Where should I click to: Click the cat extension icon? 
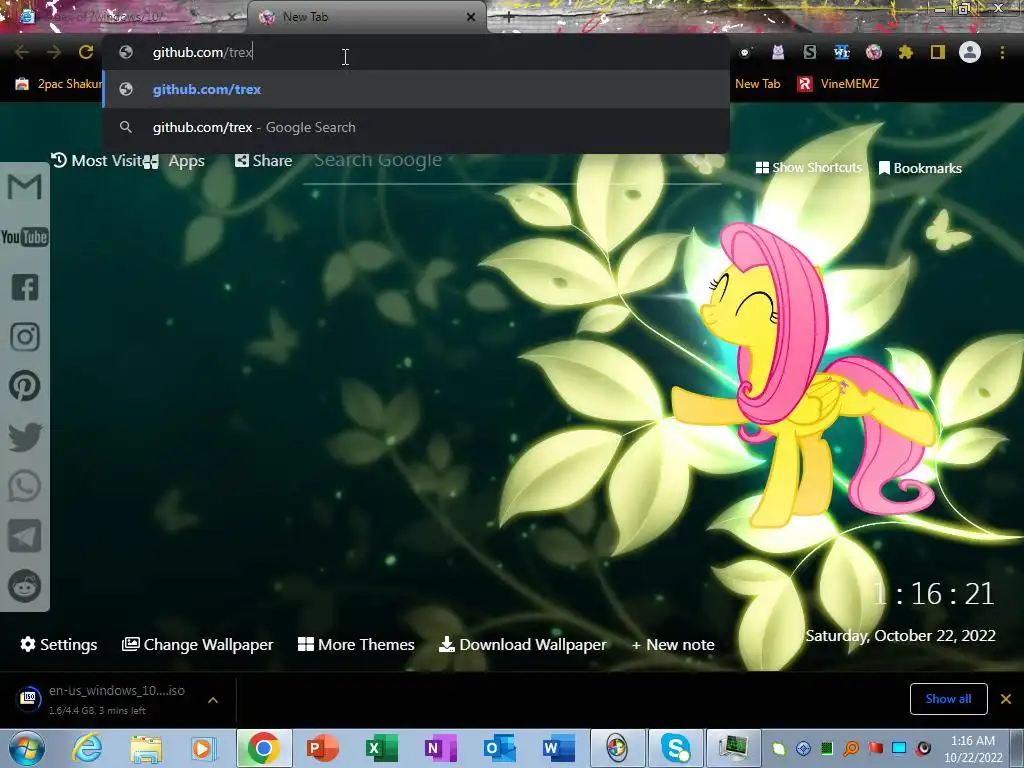click(x=778, y=52)
